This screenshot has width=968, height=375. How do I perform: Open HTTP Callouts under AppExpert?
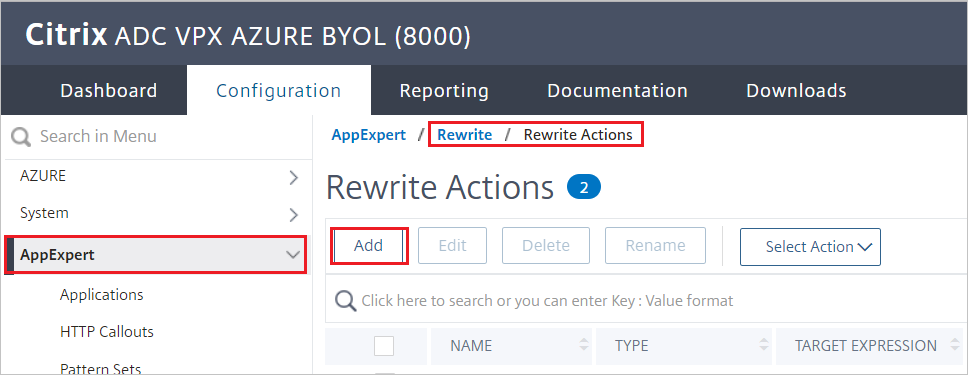click(x=107, y=332)
